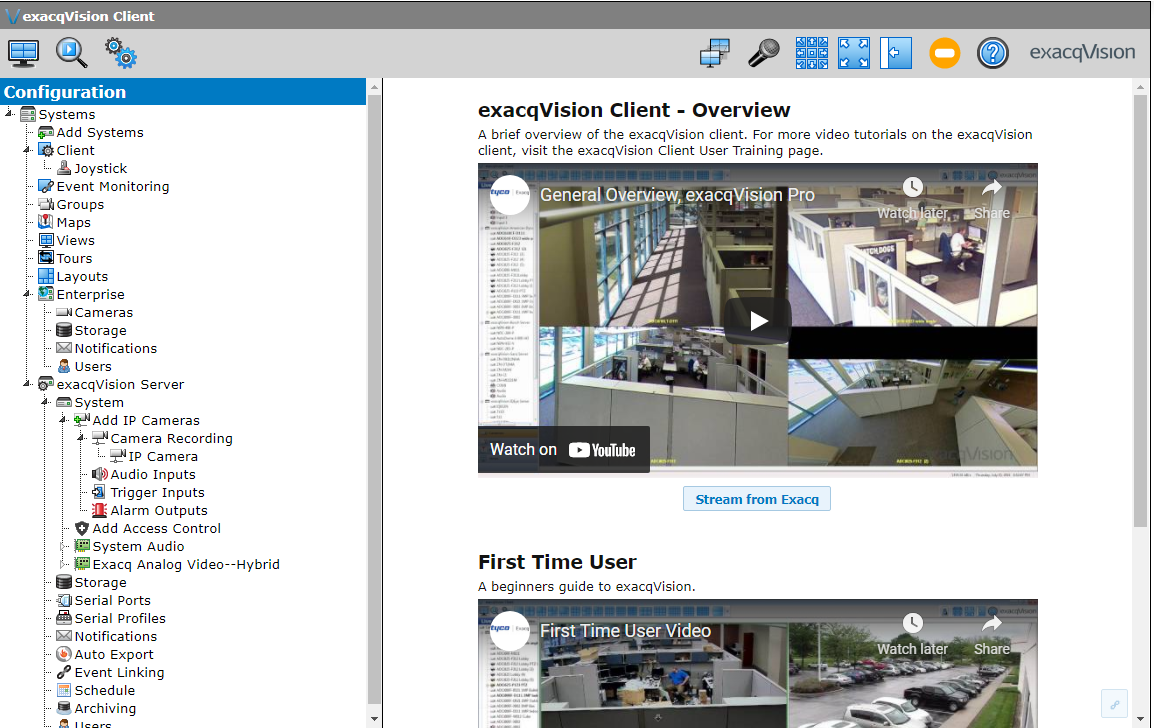Image resolution: width=1154 pixels, height=728 pixels.
Task: Toggle full screen arrows icon
Action: click(854, 53)
